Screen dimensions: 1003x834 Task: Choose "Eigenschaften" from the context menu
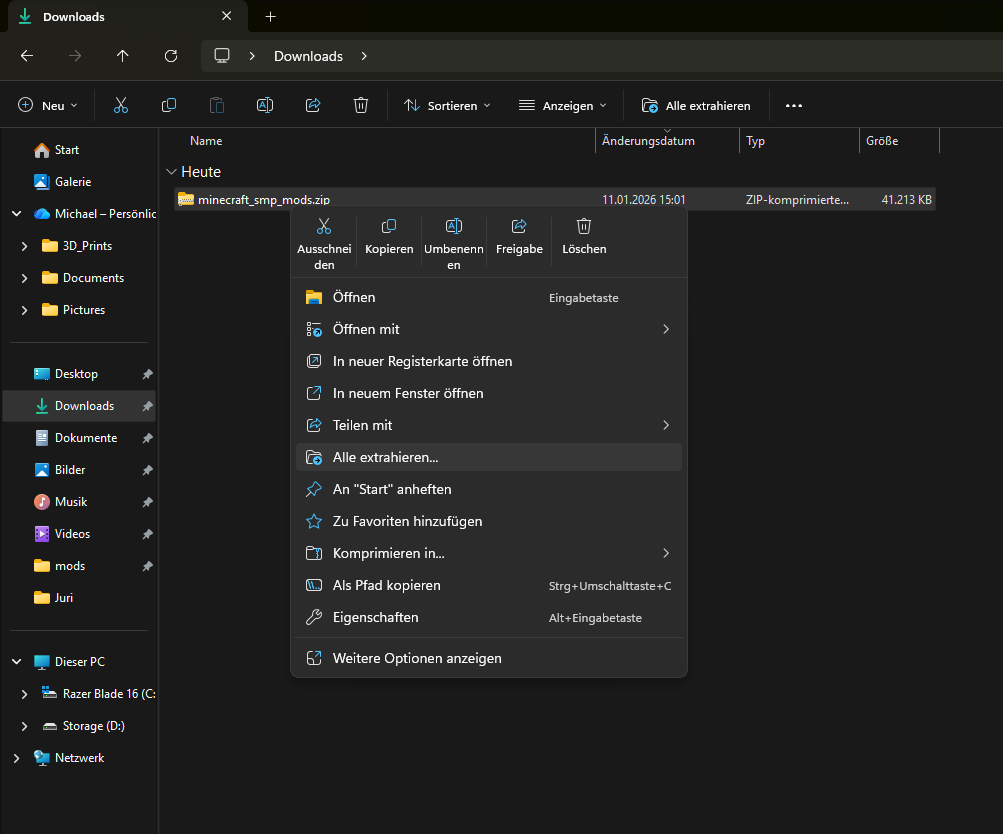click(375, 617)
